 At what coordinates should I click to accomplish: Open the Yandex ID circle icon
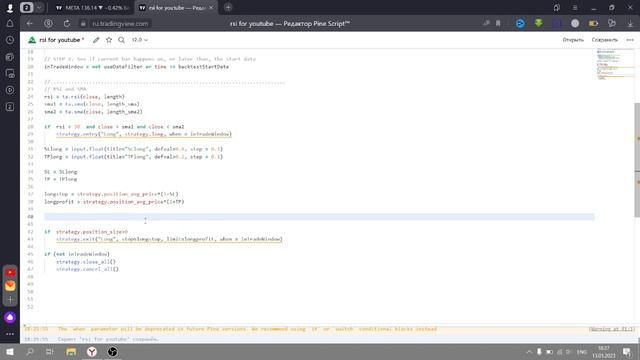pos(48,24)
